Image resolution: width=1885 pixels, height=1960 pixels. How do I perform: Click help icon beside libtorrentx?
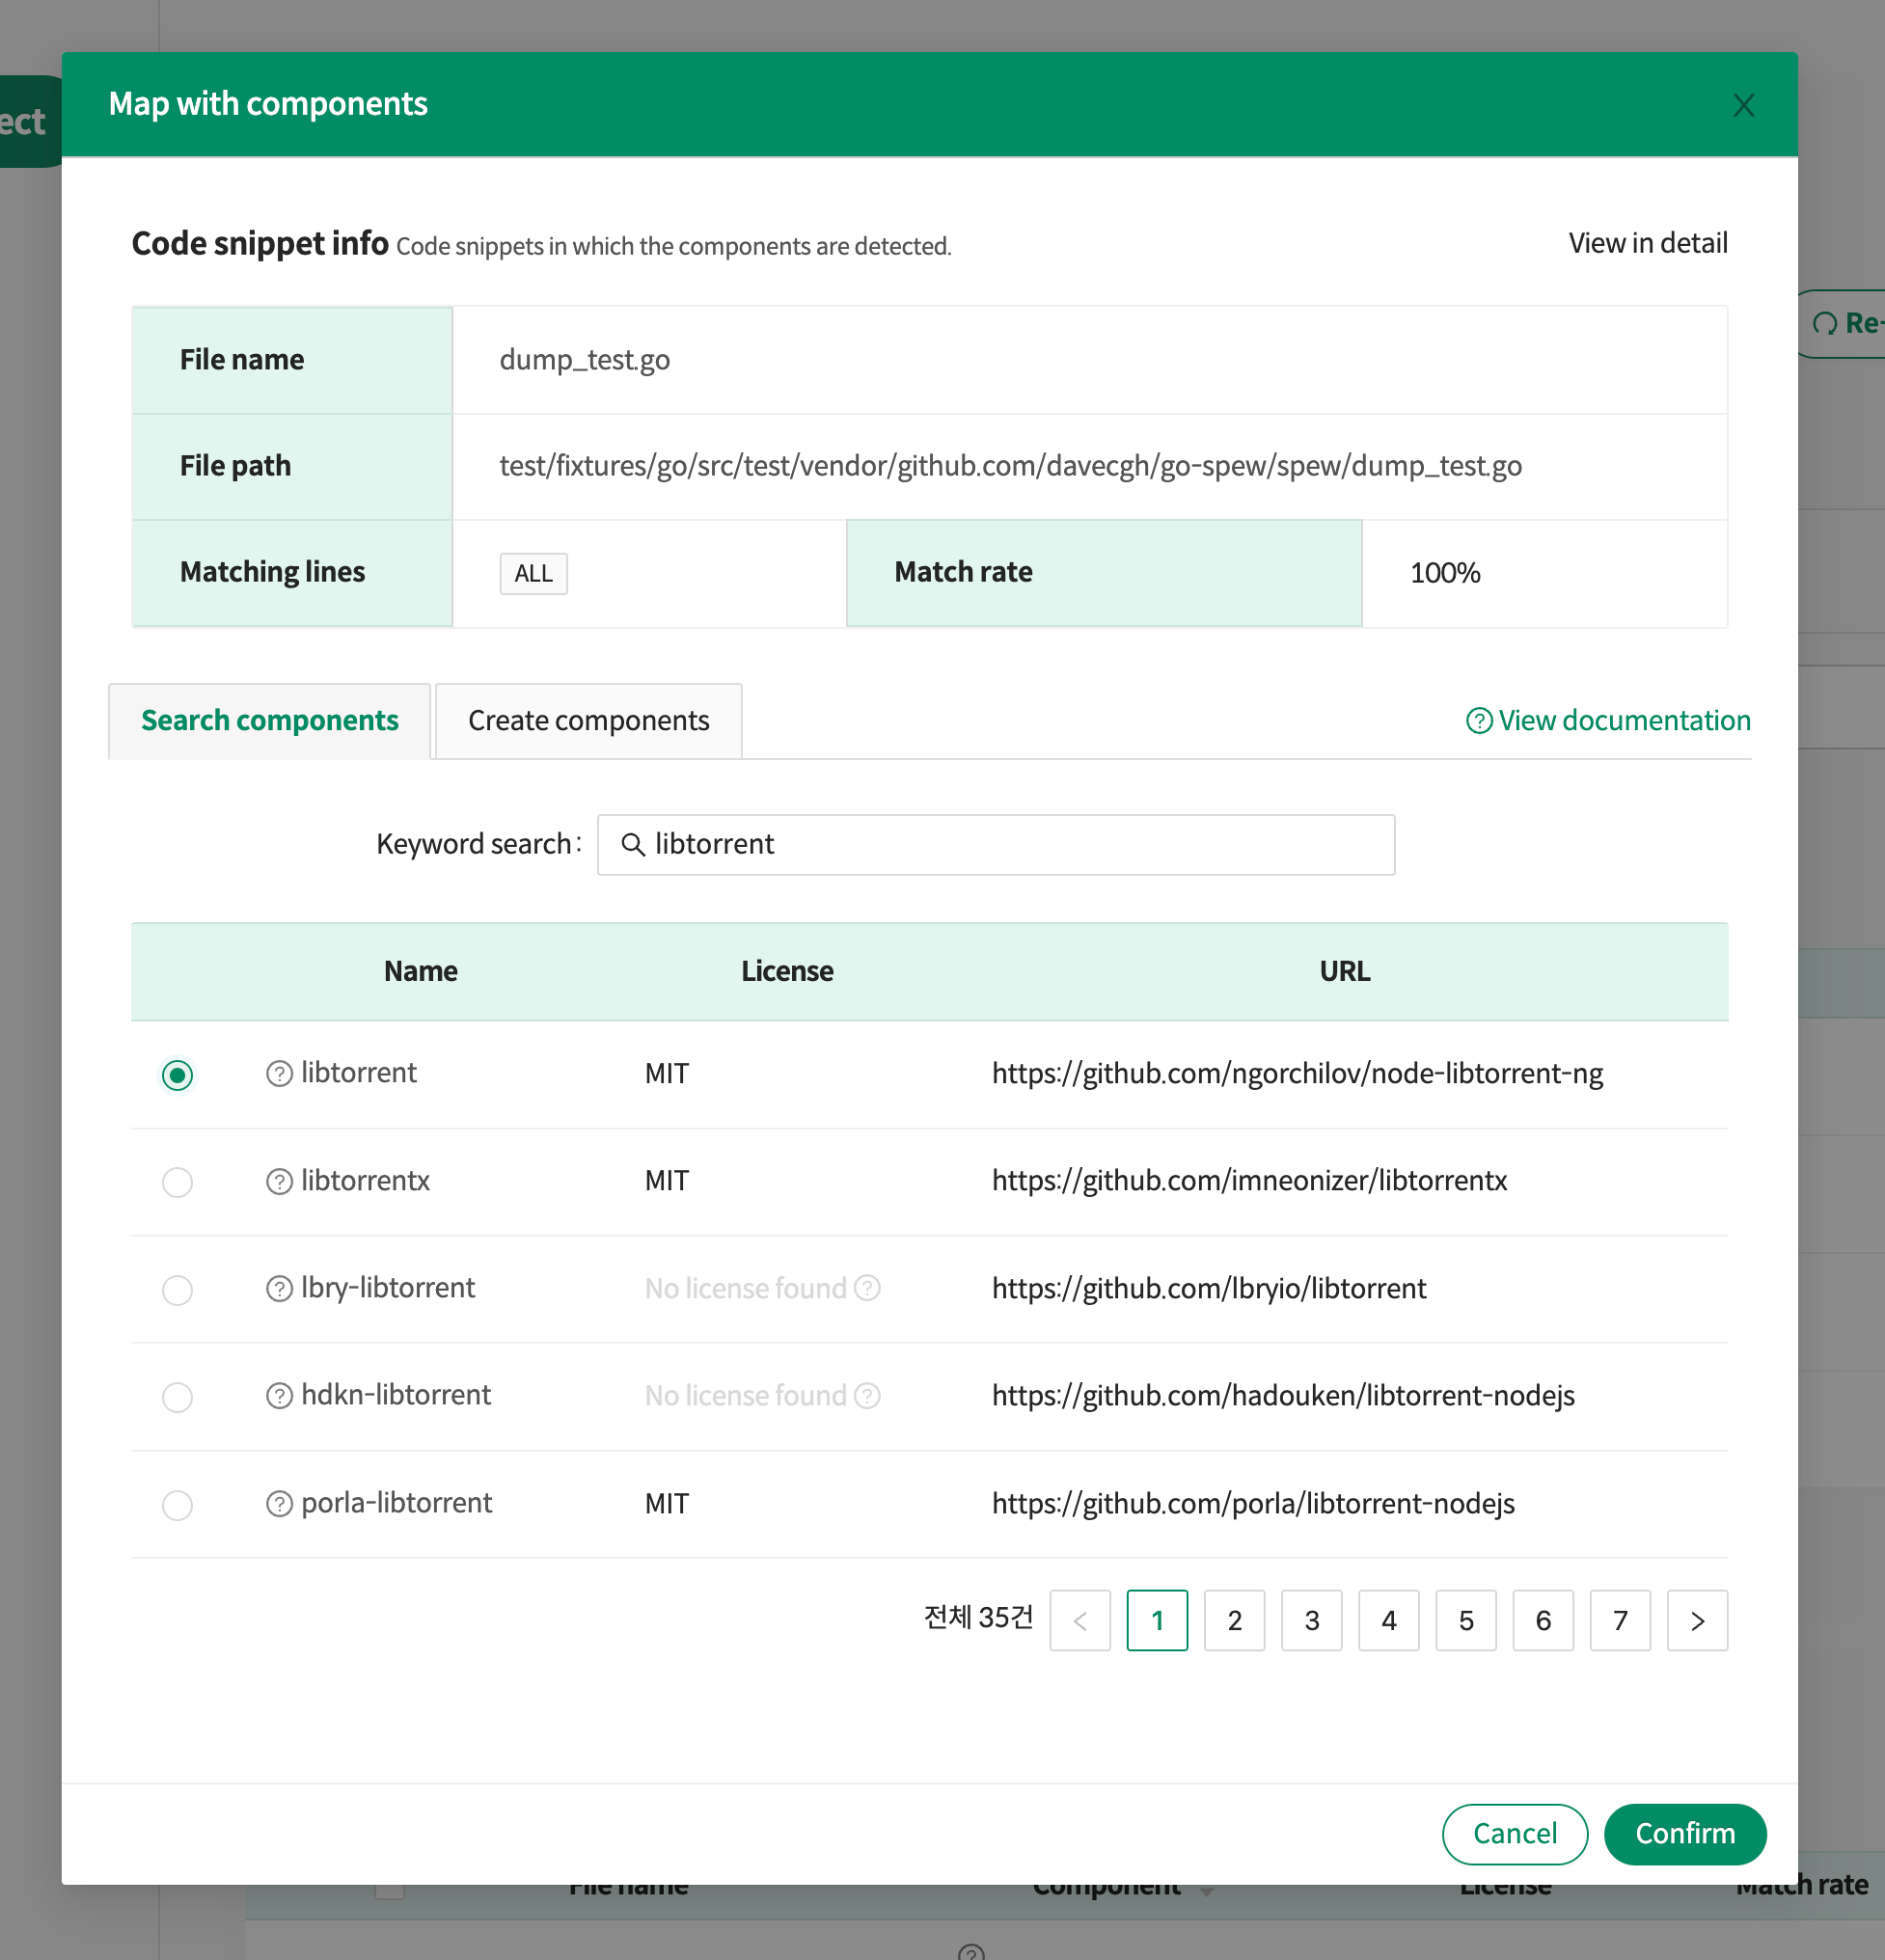[x=279, y=1181]
